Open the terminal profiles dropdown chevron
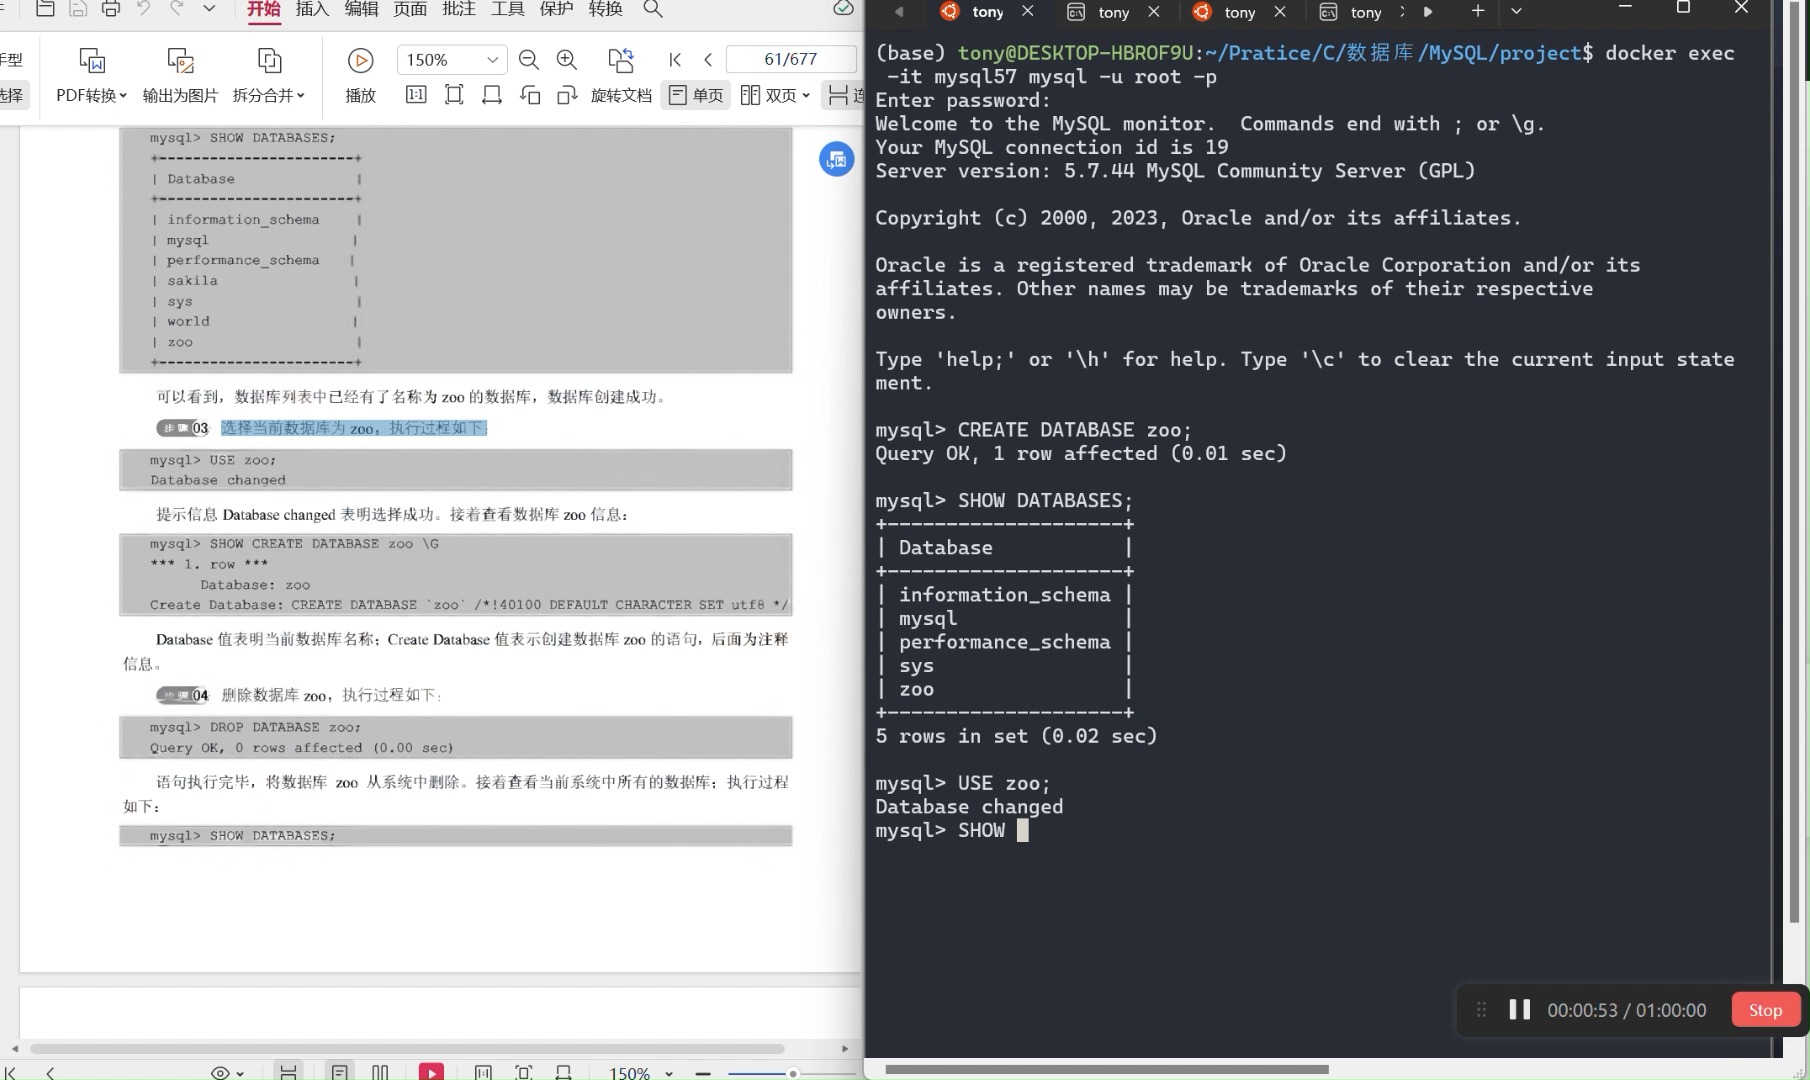Screen dimensions: 1810x1080 (1516, 11)
